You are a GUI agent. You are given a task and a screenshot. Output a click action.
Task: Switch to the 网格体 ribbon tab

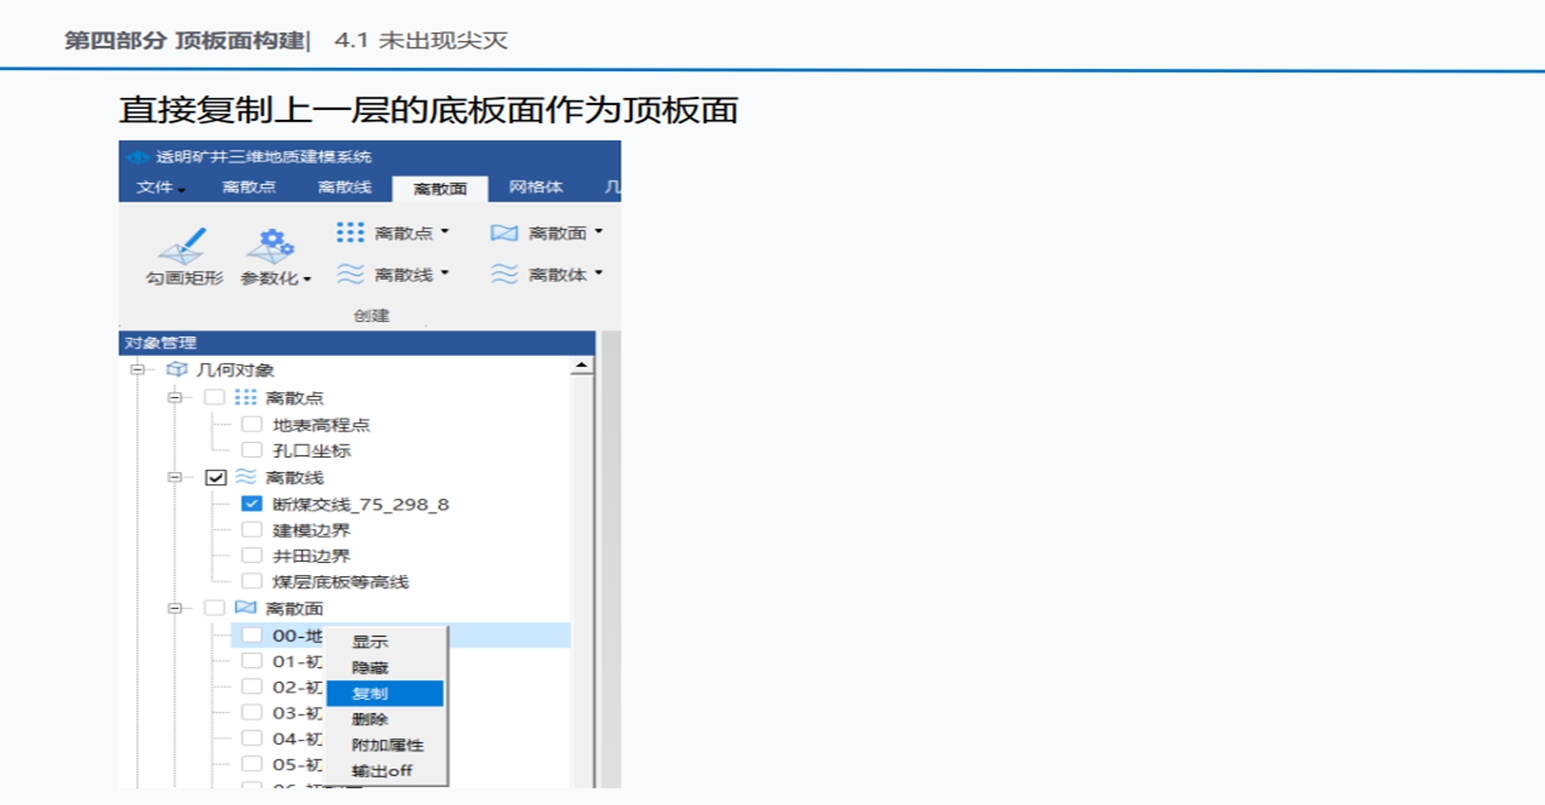tap(535, 187)
